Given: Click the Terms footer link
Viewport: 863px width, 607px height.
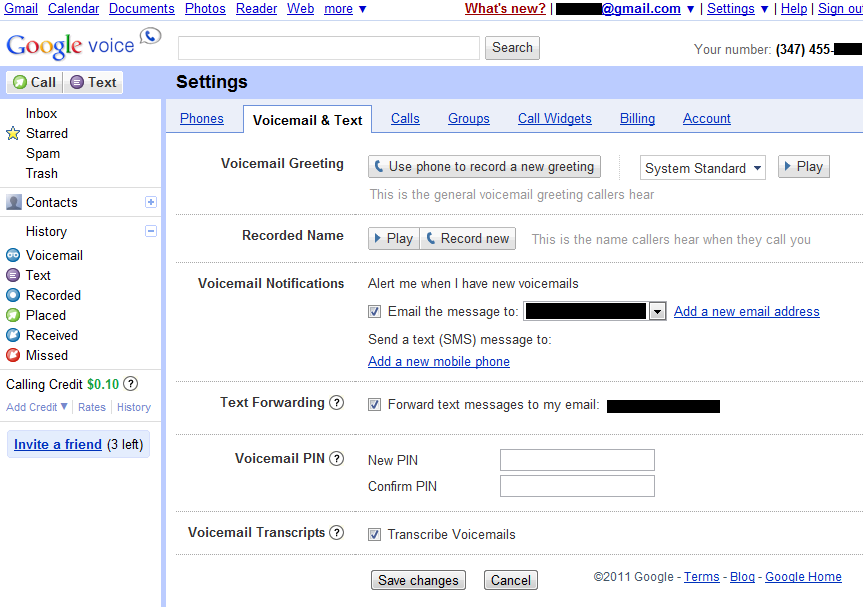Looking at the screenshot, I should click(702, 577).
